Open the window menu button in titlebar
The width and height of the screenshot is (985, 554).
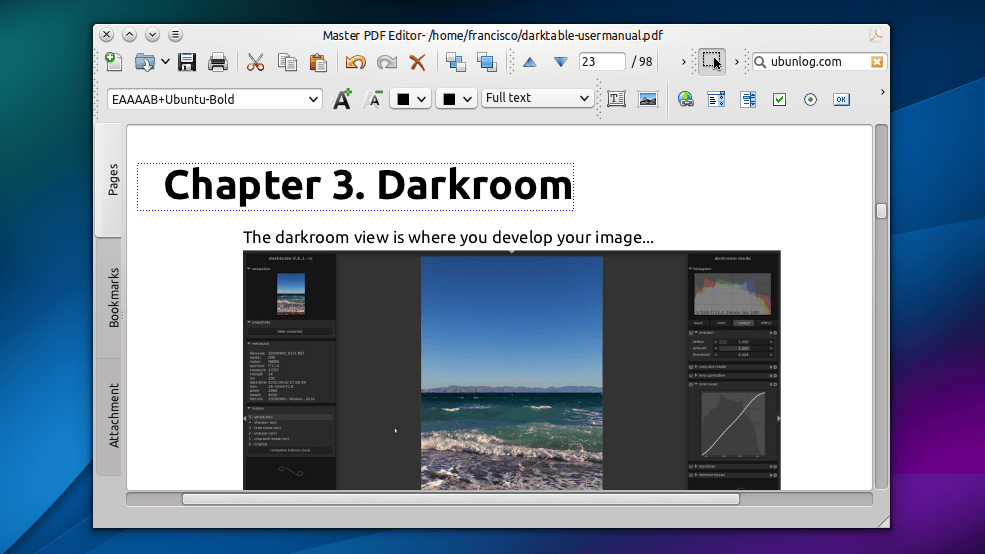pyautogui.click(x=175, y=35)
